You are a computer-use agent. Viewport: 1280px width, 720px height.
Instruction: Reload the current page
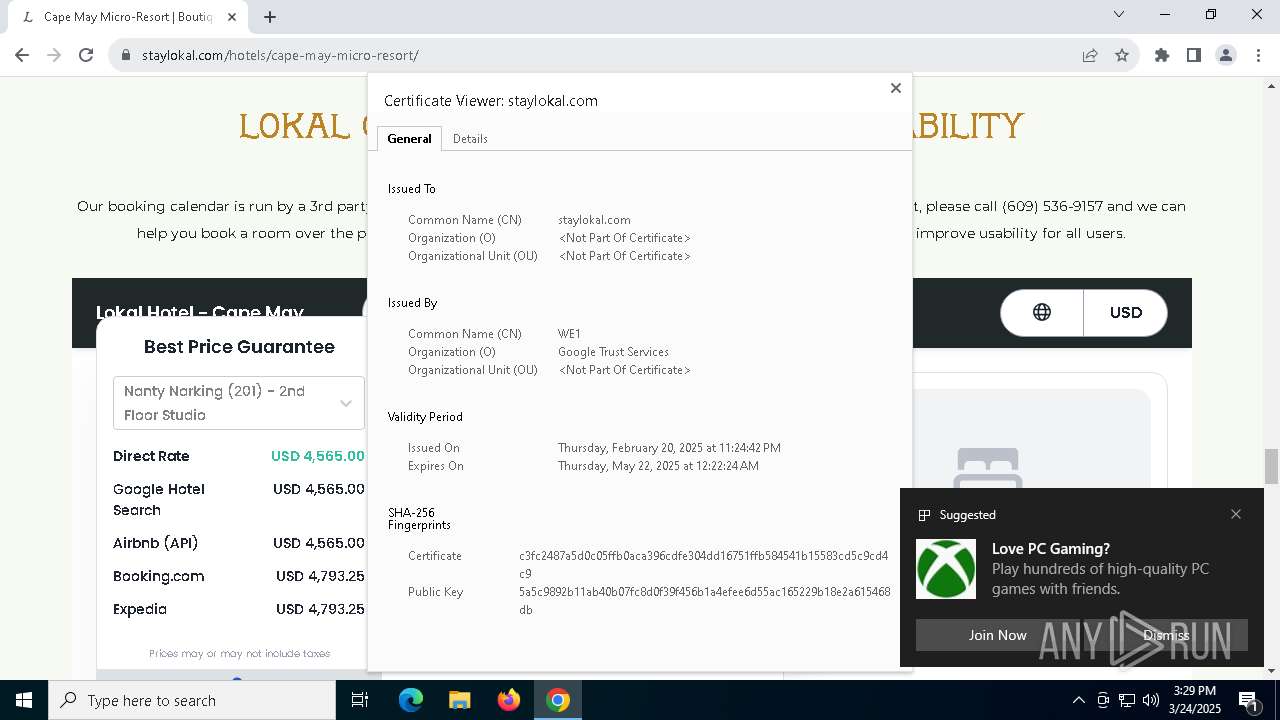click(x=86, y=55)
